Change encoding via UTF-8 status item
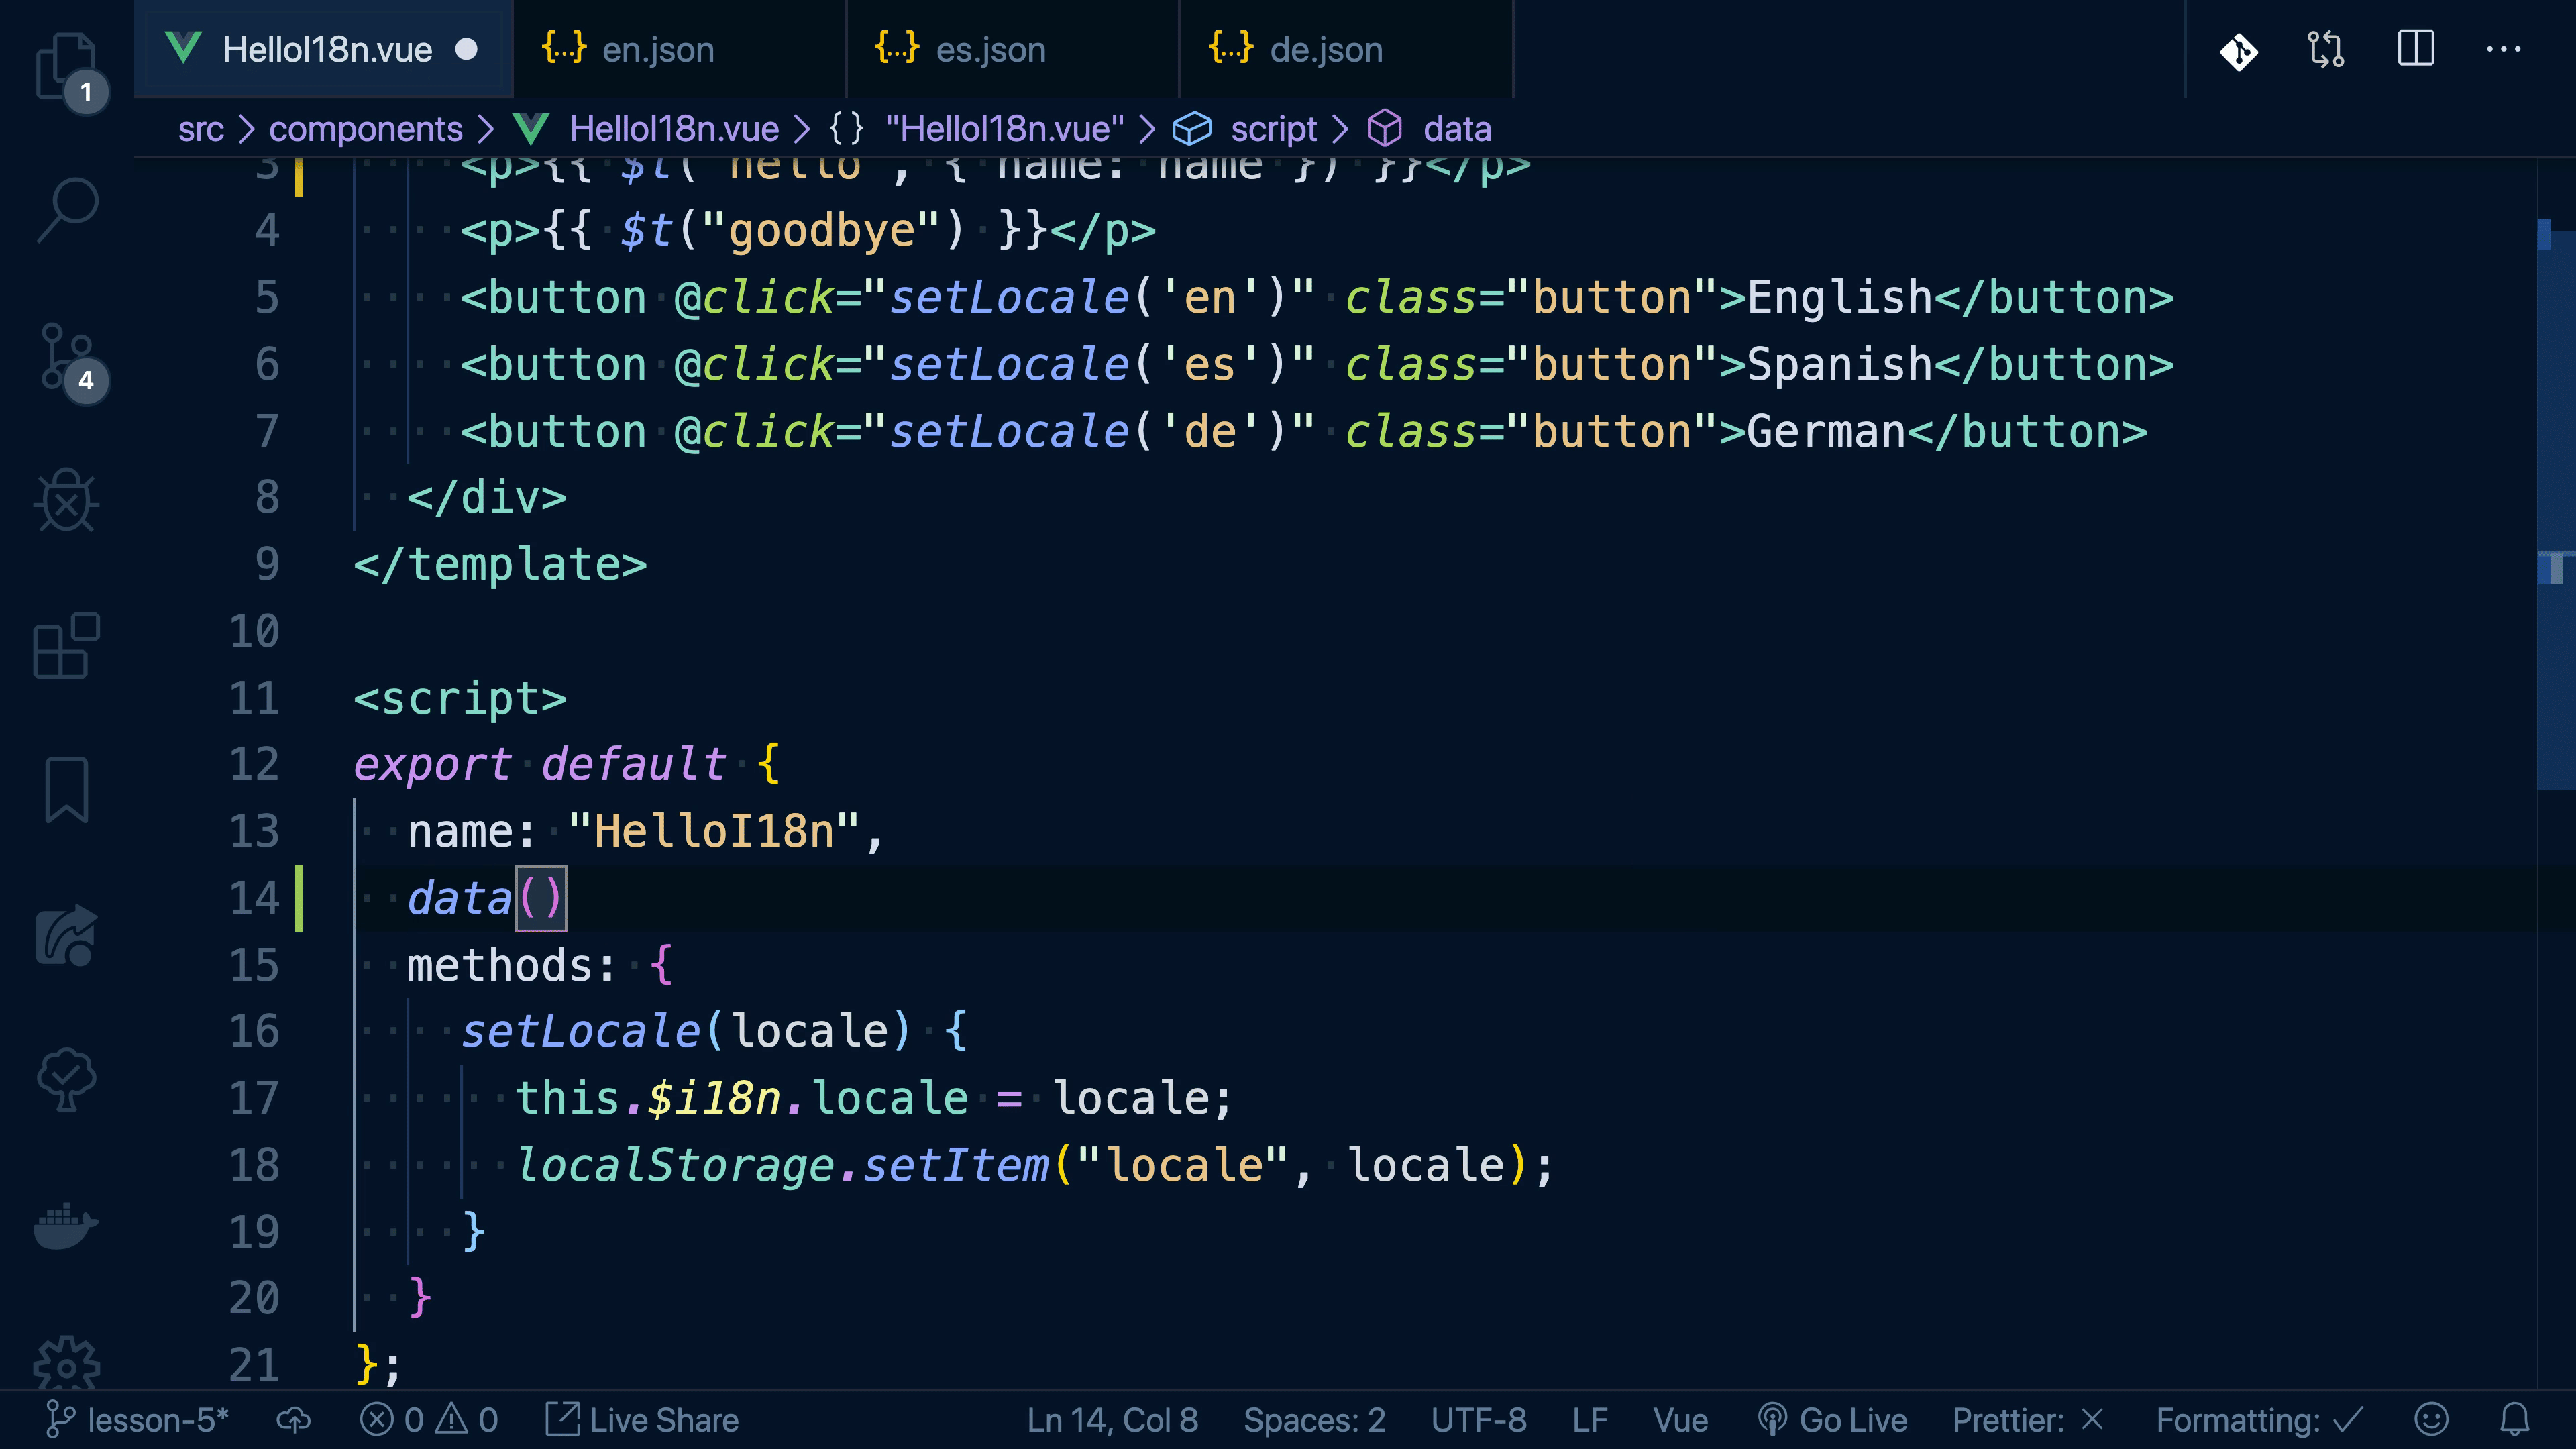2576x1449 pixels. coord(1478,1420)
